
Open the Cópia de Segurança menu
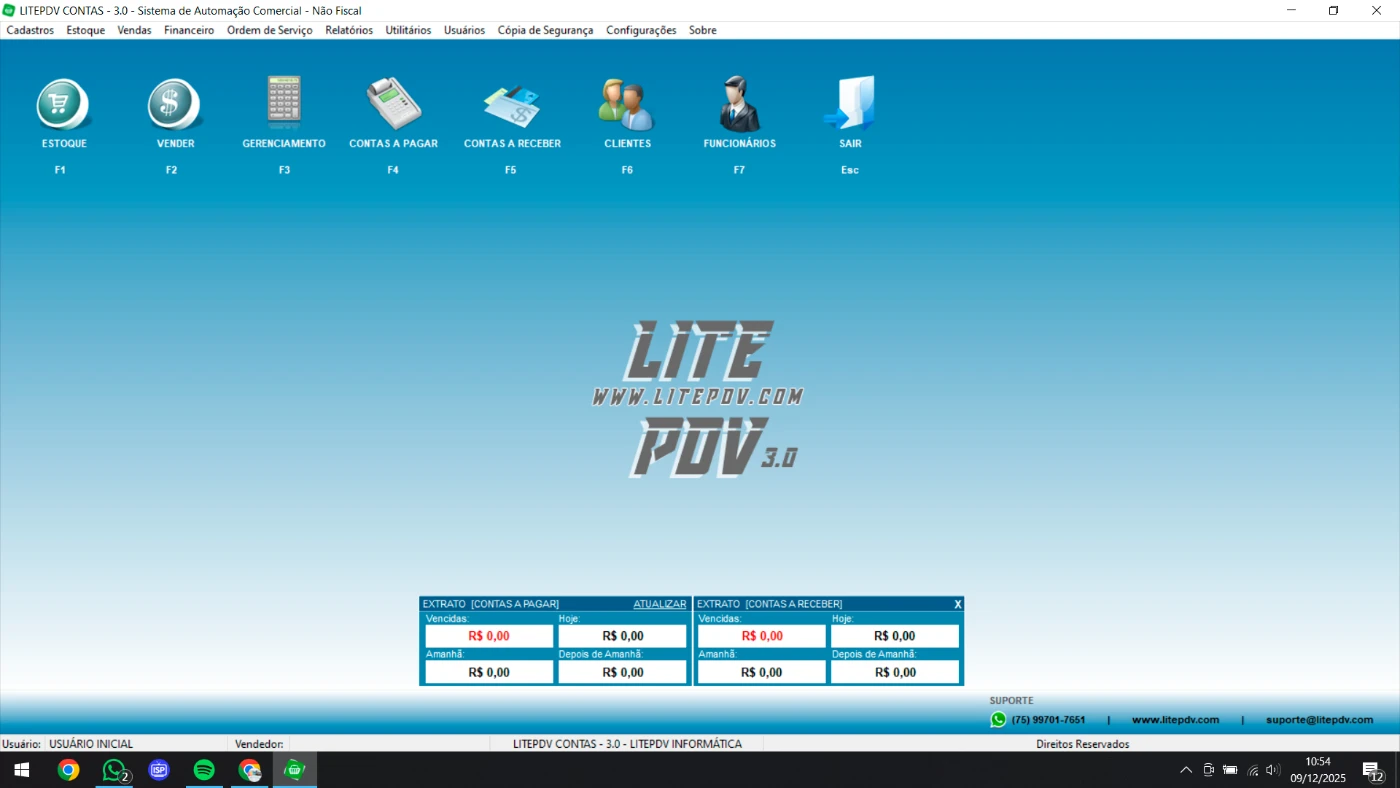[x=545, y=30]
